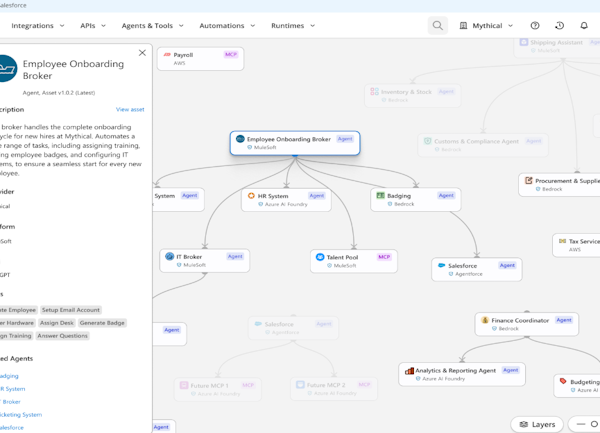Screen dimensions: 600x433
Task: Expand the Runtimes menu chevron
Action: pos(312,26)
